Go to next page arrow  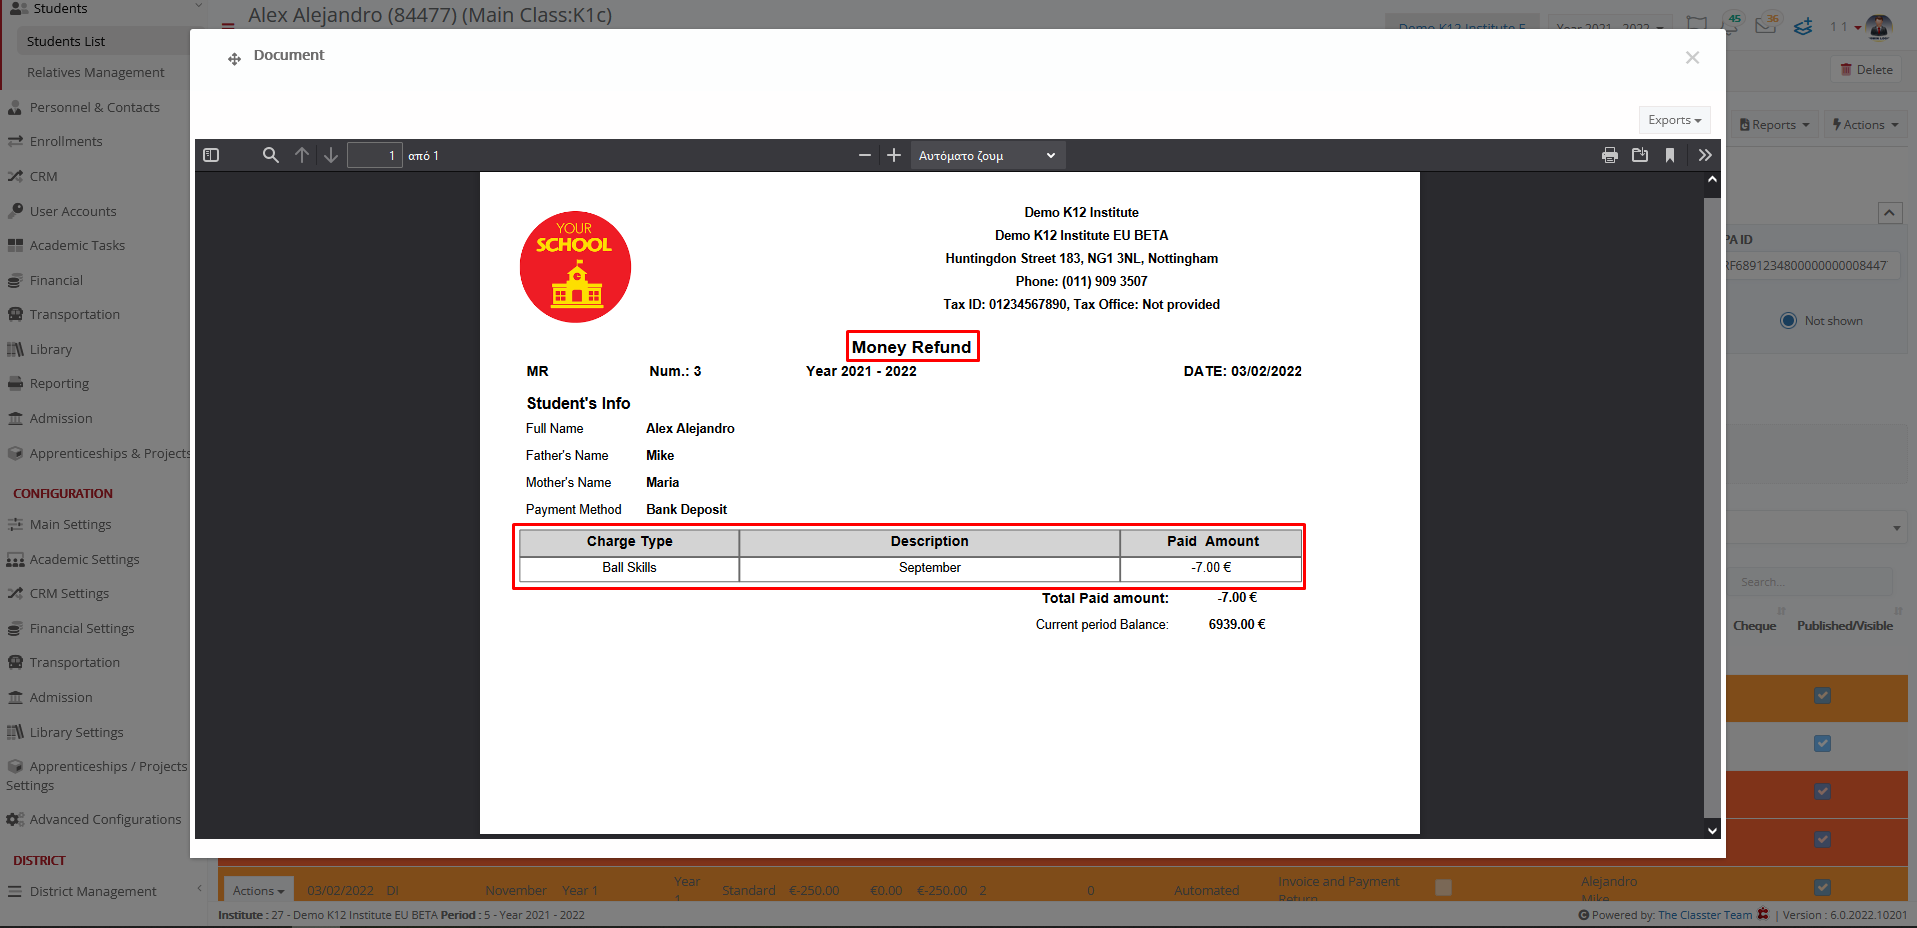[331, 155]
